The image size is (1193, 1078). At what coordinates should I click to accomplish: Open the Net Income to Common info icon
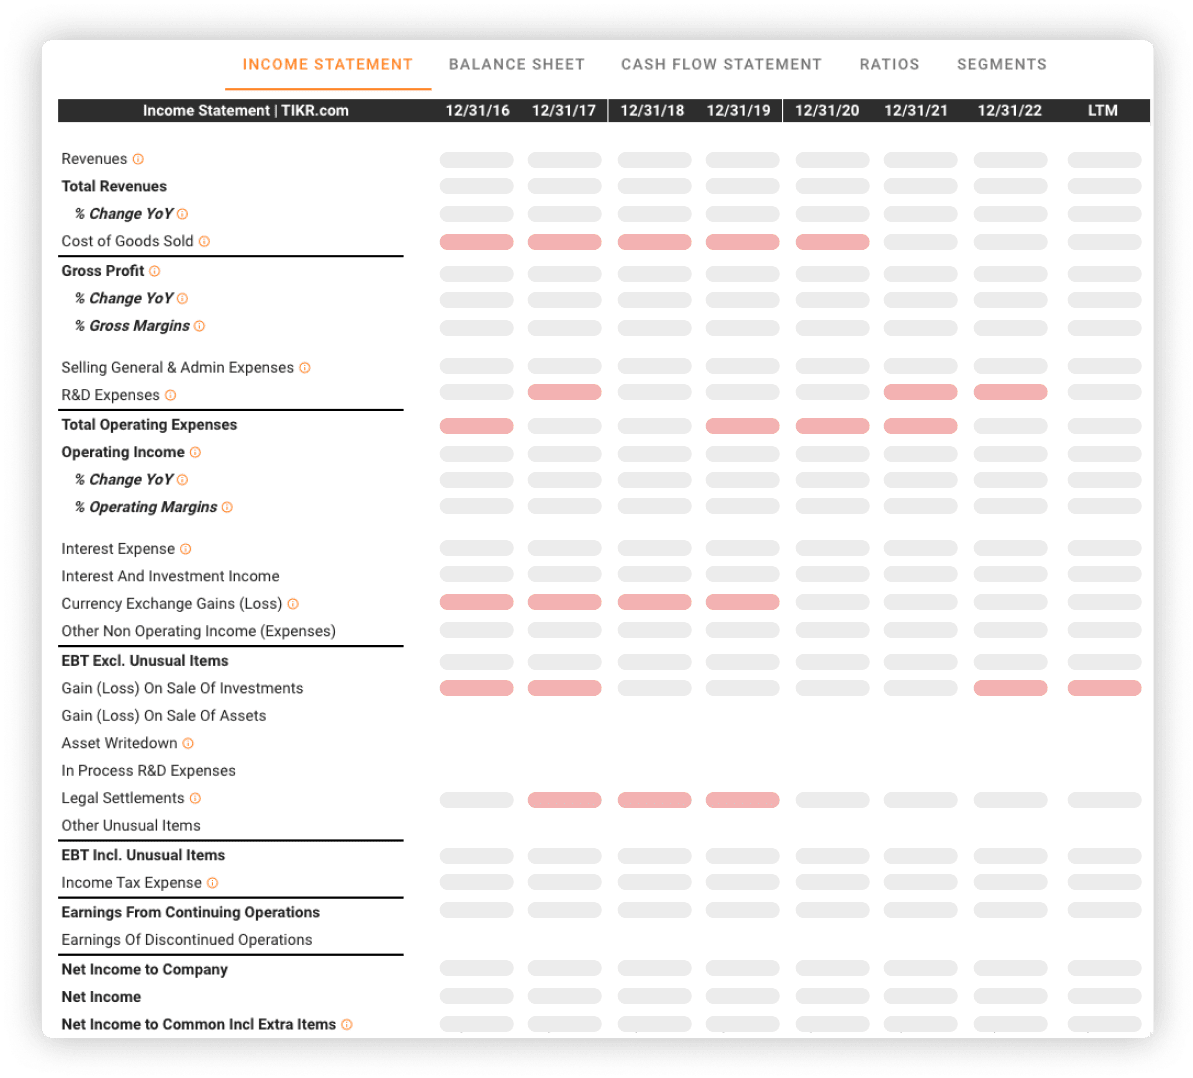[x=347, y=1024]
